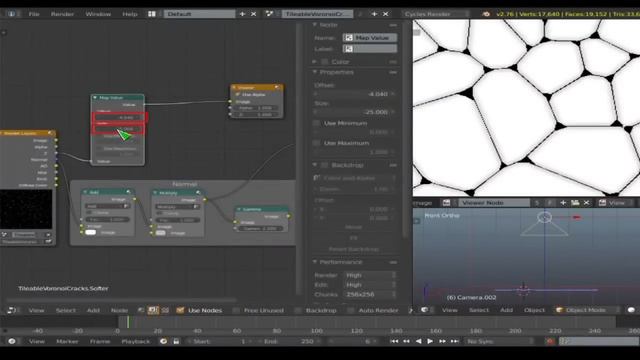Open the 3D view Object menu
The width and height of the screenshot is (640, 360).
[534, 310]
